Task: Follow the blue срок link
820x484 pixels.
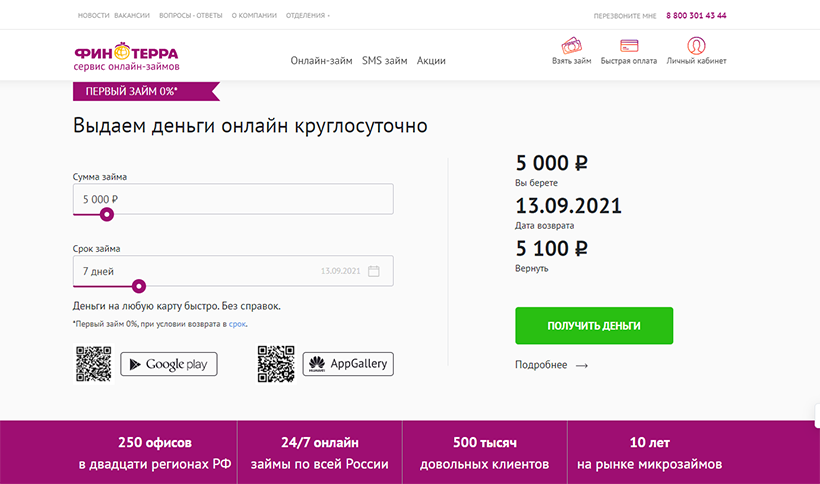Action: coord(237,324)
